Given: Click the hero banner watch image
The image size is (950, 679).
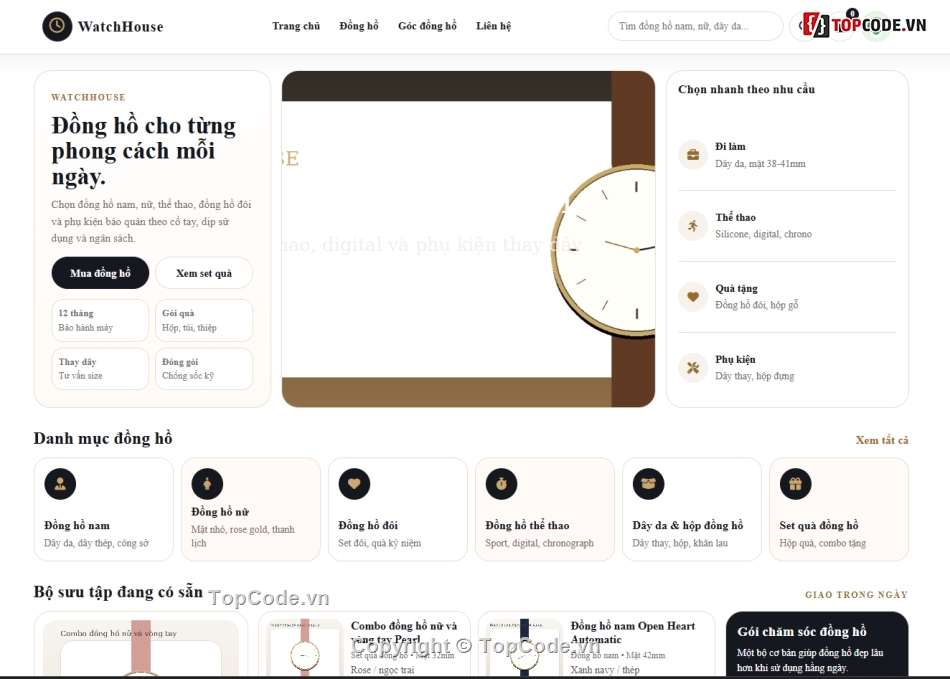Looking at the screenshot, I should click(468, 239).
